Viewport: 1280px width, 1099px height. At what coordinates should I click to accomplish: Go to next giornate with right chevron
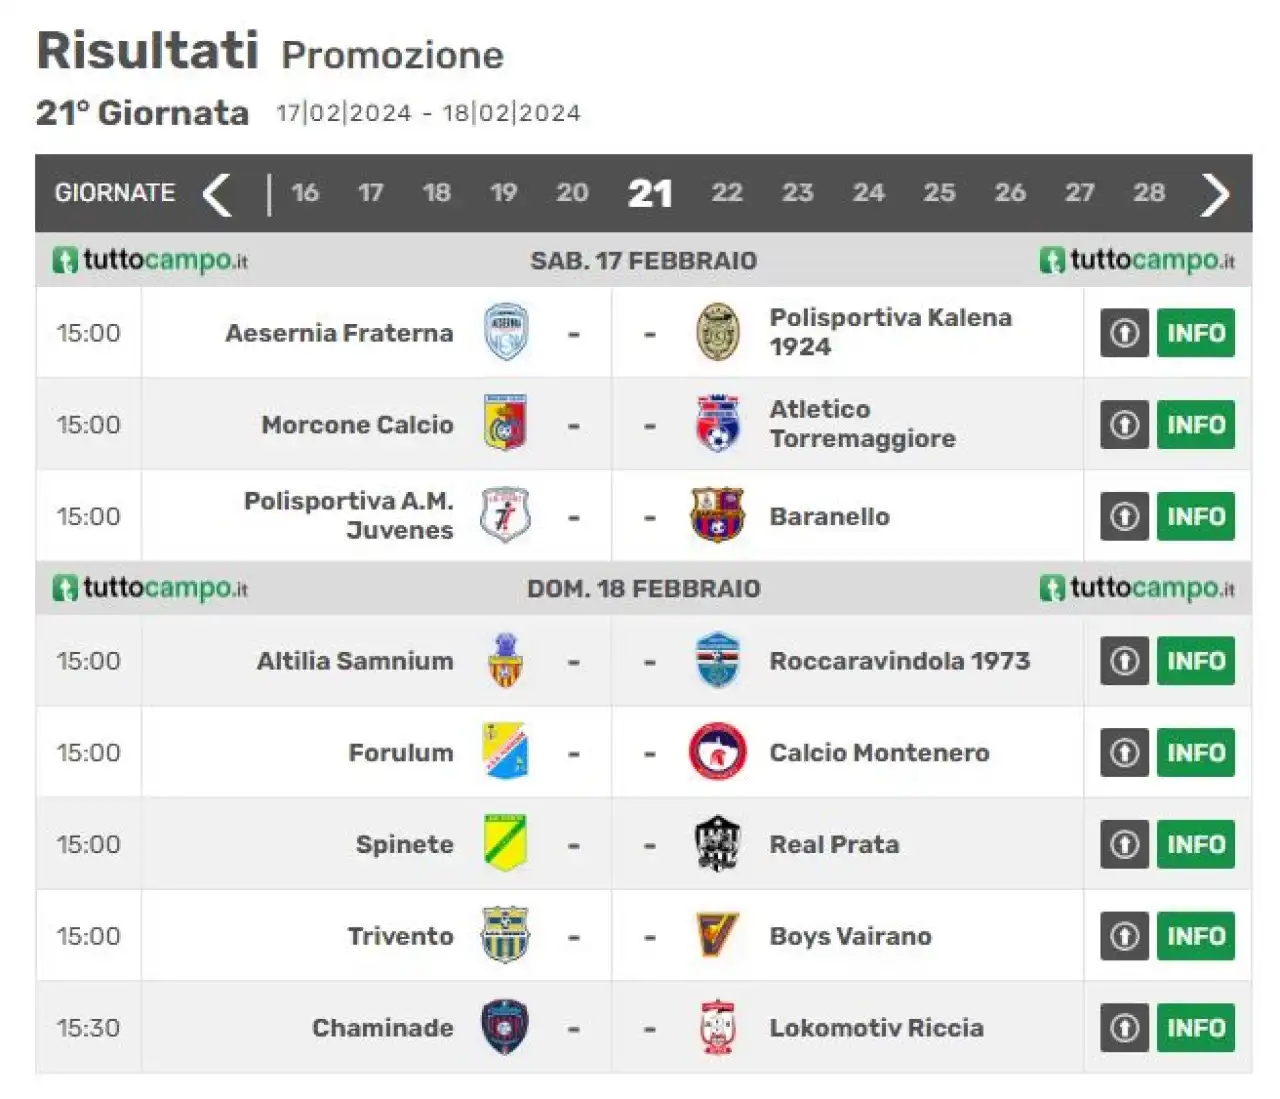click(1215, 194)
